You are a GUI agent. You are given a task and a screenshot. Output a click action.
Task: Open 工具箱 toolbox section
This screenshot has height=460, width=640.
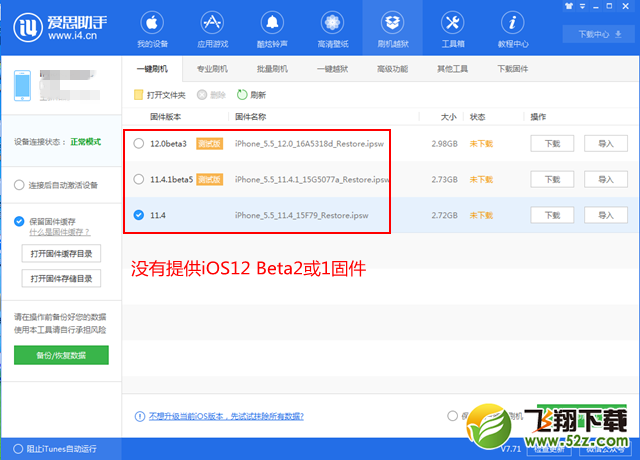click(x=453, y=29)
